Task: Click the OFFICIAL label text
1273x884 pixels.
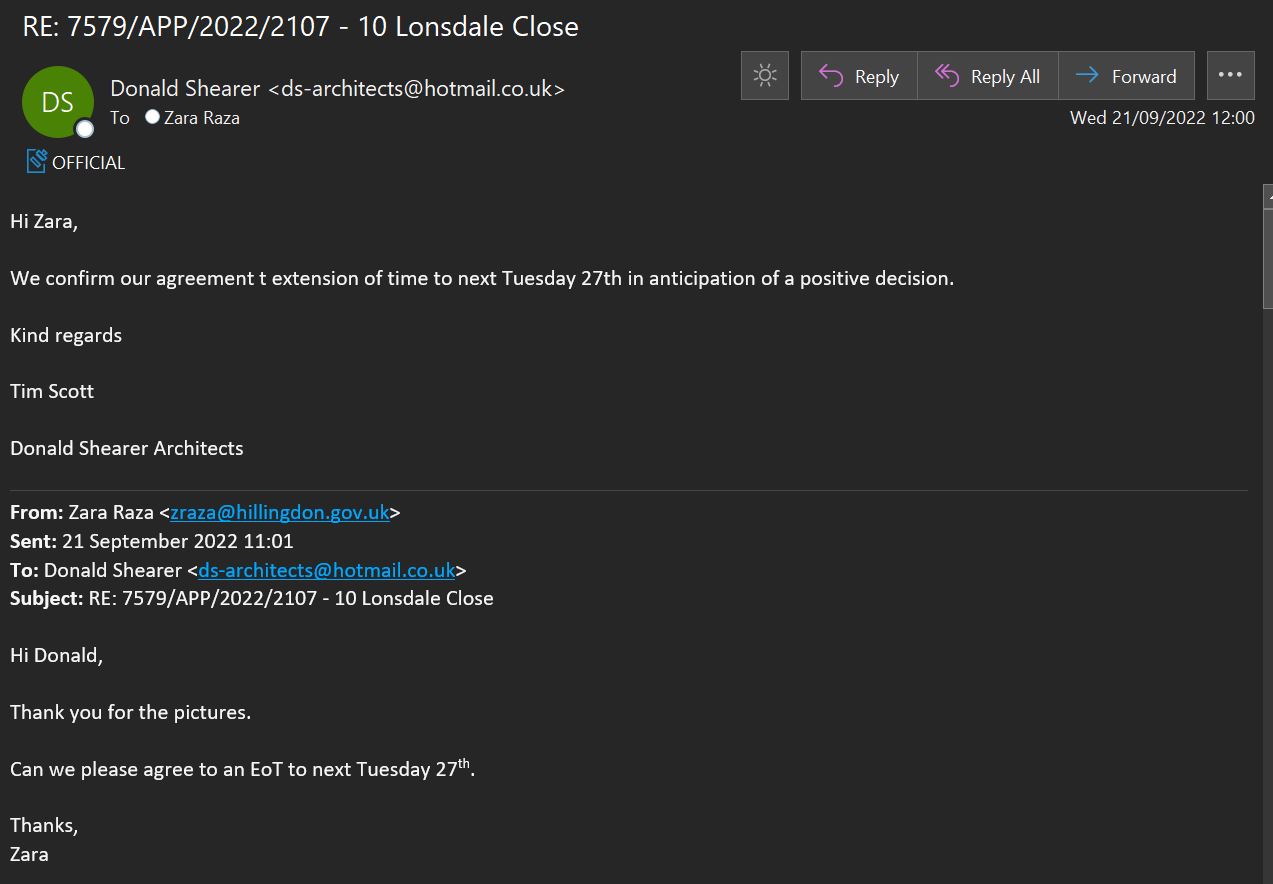Action: pos(89,162)
